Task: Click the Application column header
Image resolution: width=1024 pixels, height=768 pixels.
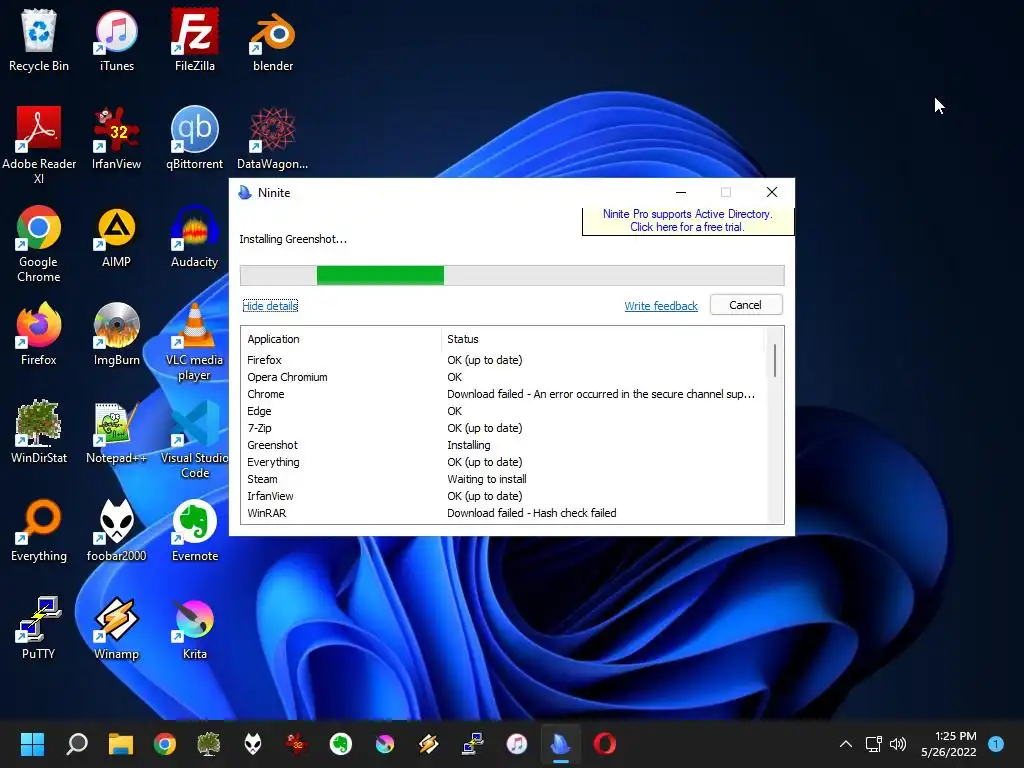Action: pyautogui.click(x=342, y=339)
